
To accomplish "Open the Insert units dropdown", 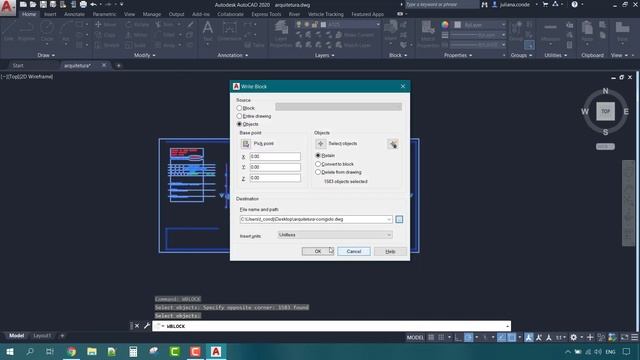I will 335,235.
